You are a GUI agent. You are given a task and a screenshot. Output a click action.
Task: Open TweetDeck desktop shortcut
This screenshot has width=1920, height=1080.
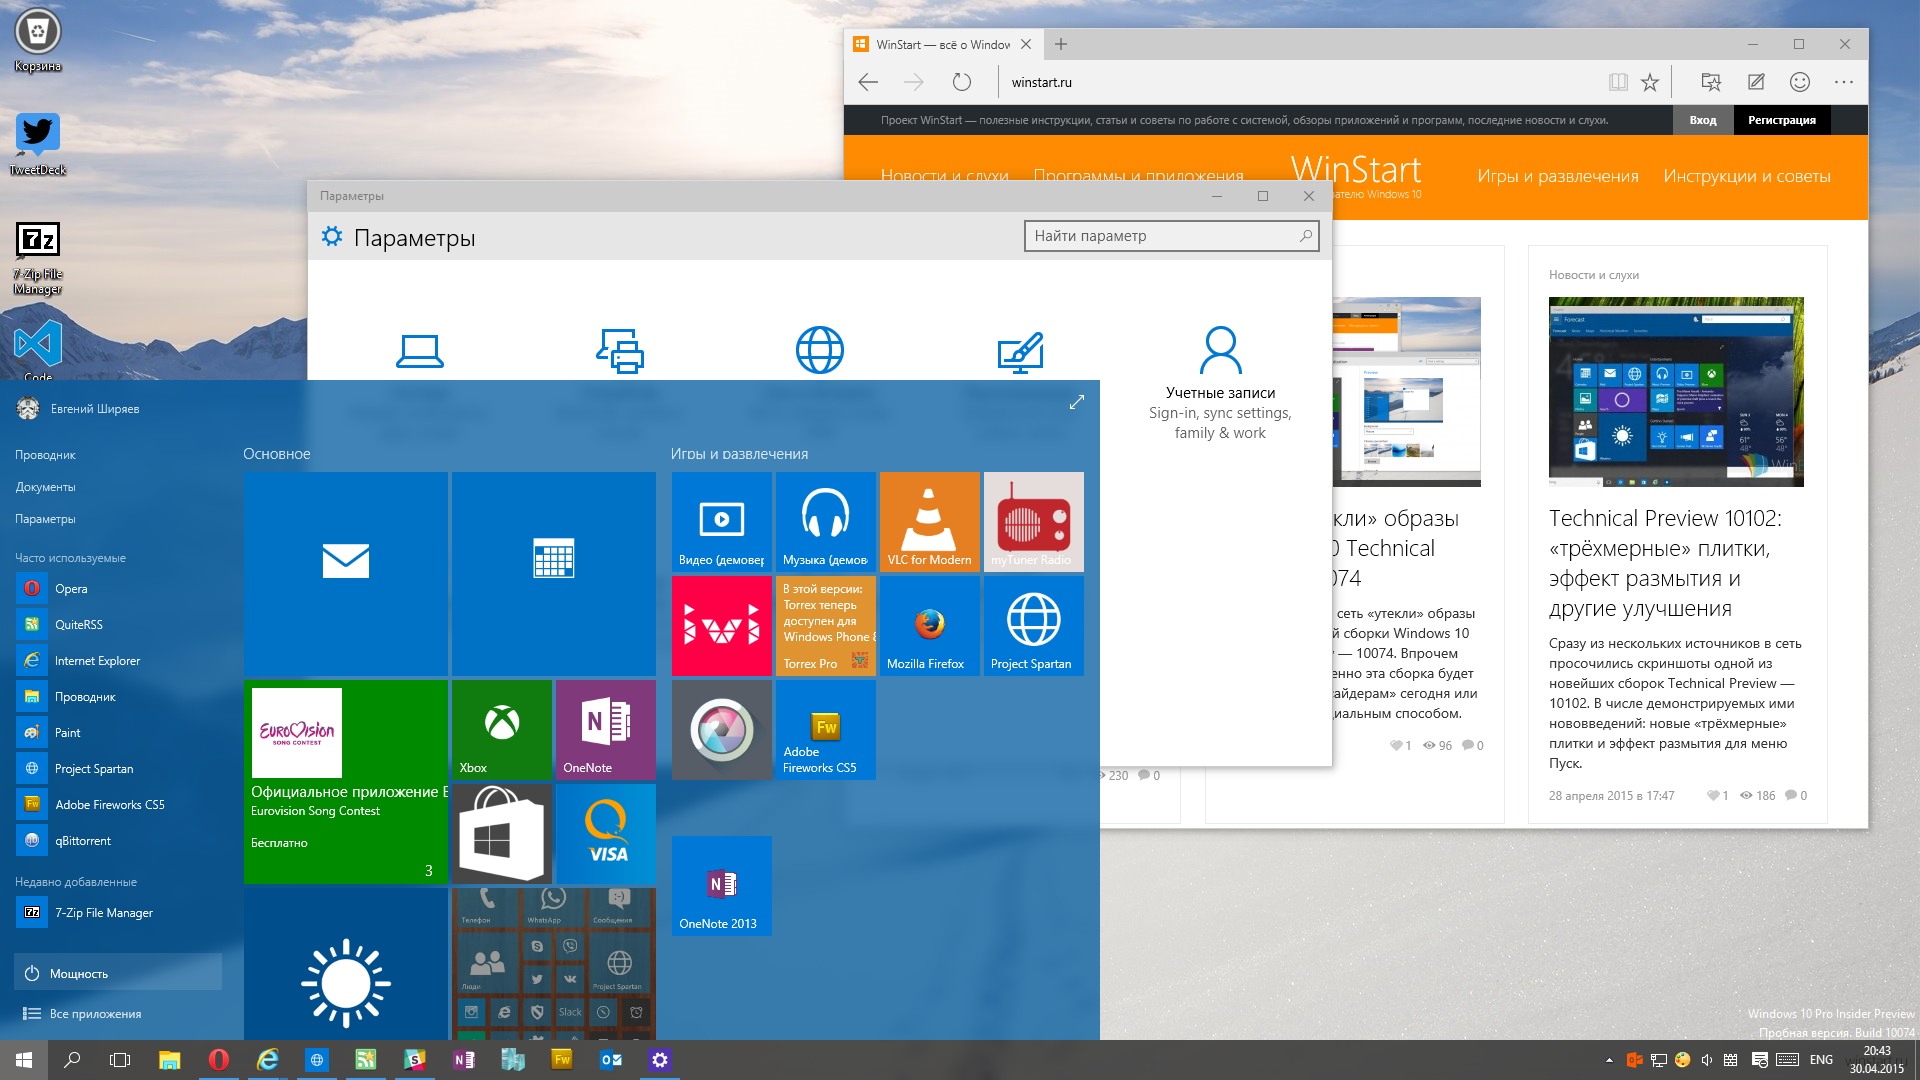pos(38,144)
